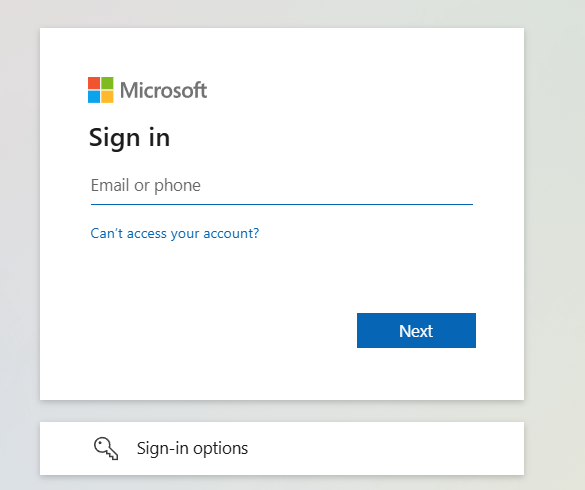This screenshot has height=490, width=585.
Task: Click empty space right of Sign-in options
Action: tap(384, 448)
